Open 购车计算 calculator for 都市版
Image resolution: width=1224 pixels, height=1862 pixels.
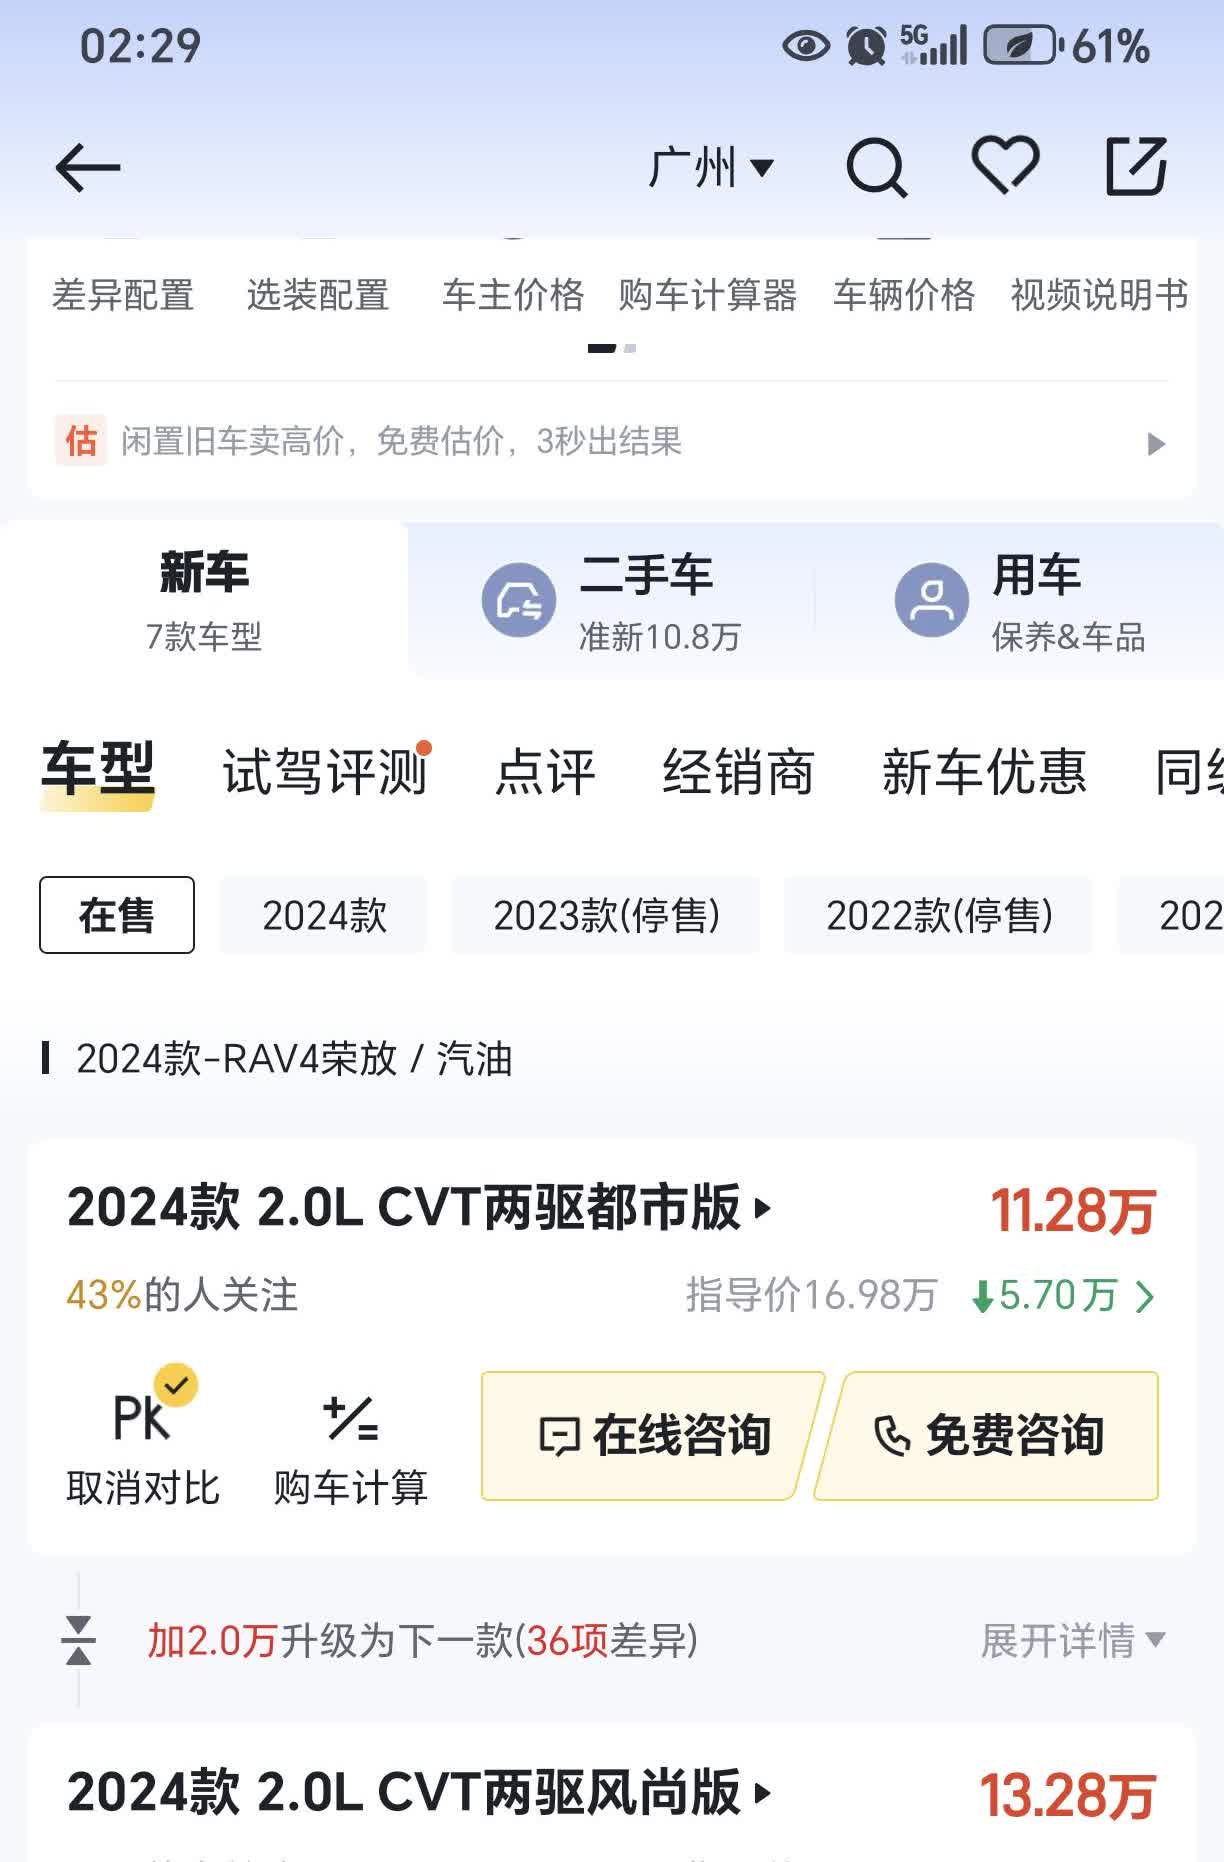(x=350, y=1450)
